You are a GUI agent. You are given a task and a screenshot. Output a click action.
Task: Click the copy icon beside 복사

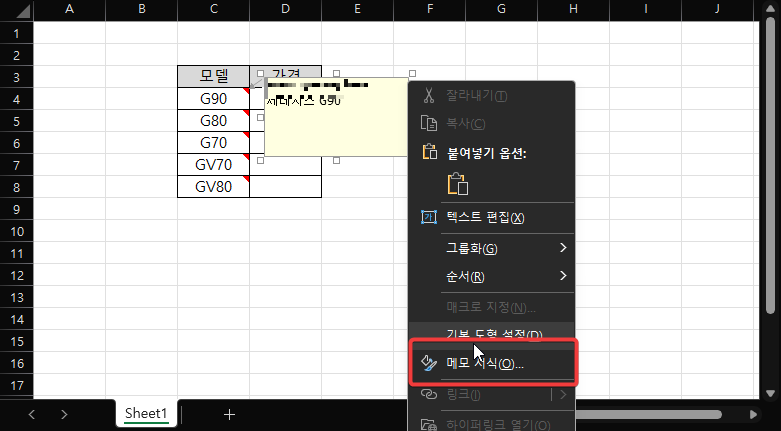429,123
